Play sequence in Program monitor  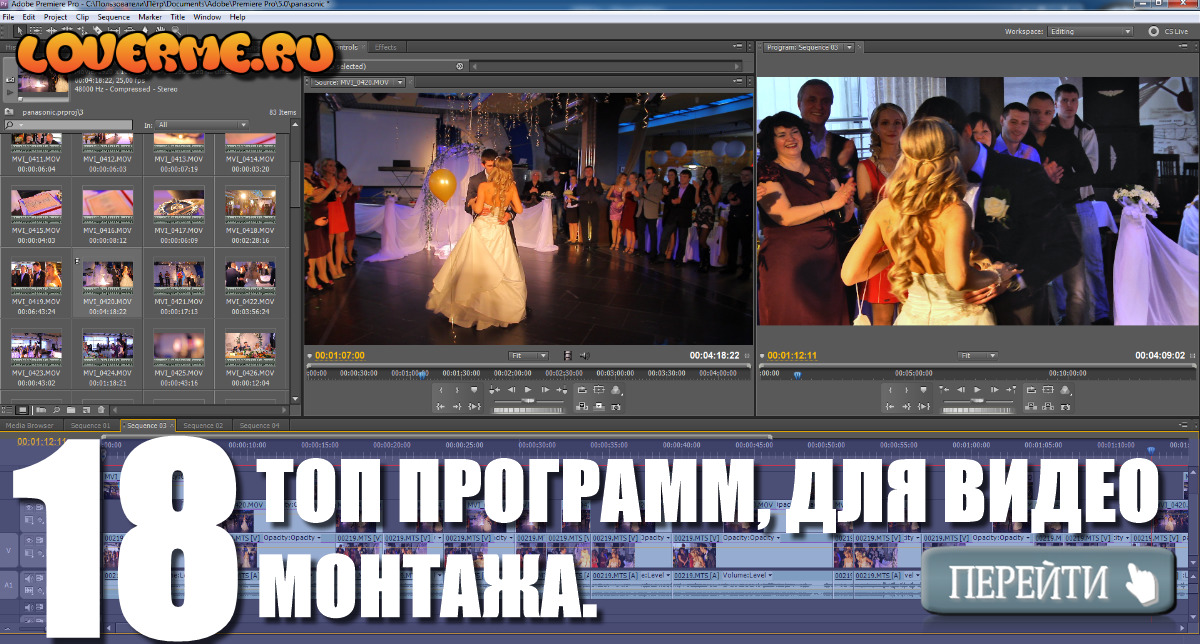(978, 390)
